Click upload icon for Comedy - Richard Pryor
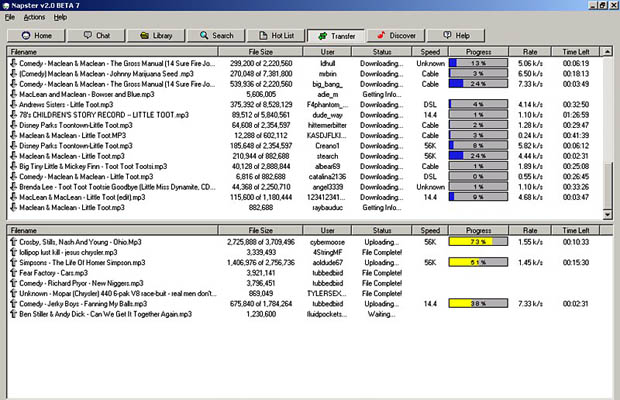 pos(13,283)
